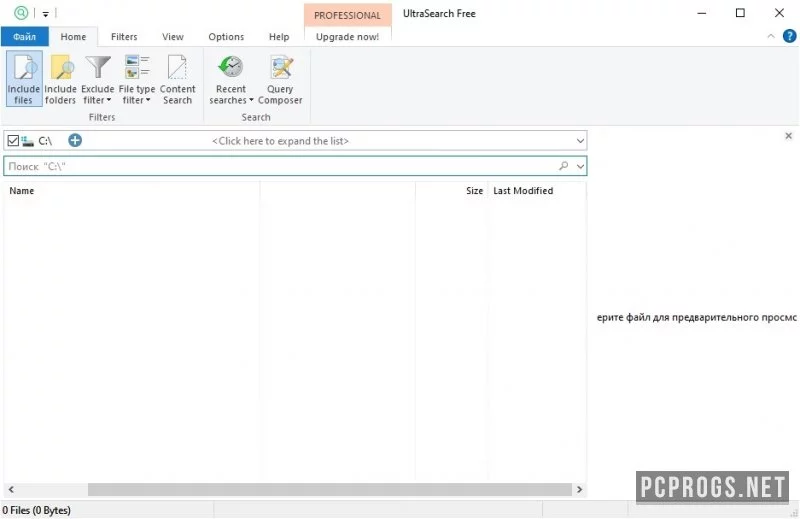Switch to the Home ribbon tab
The width and height of the screenshot is (800, 519).
pos(73,37)
